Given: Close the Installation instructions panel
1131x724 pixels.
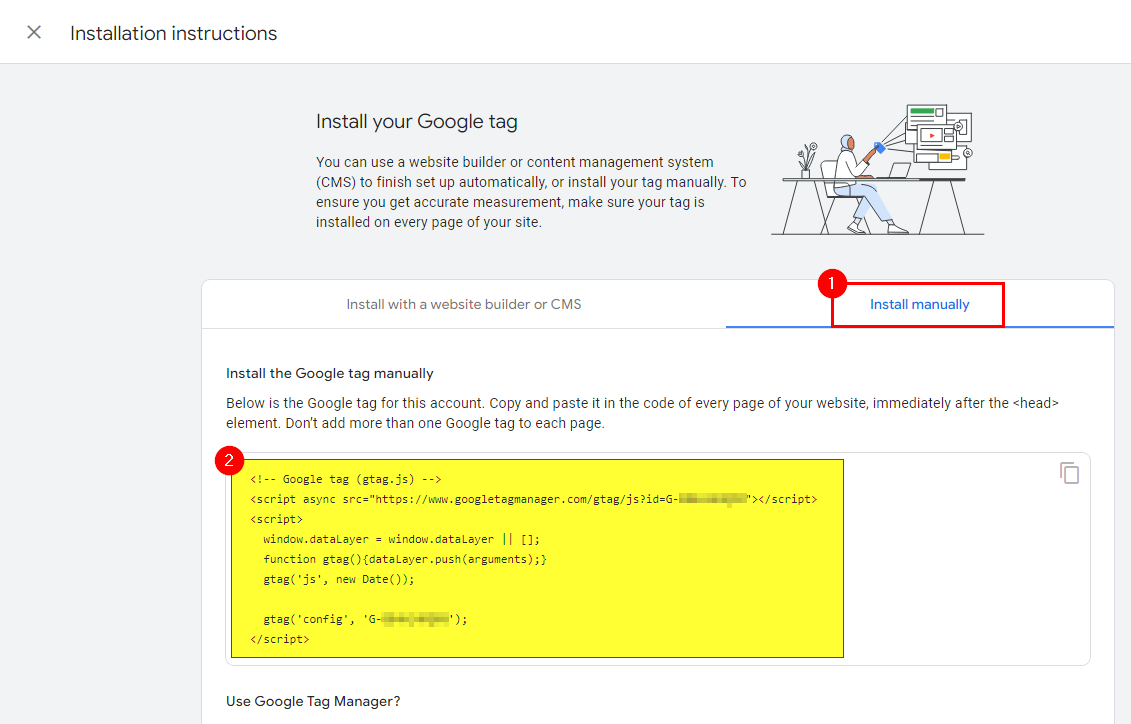Looking at the screenshot, I should click(34, 32).
